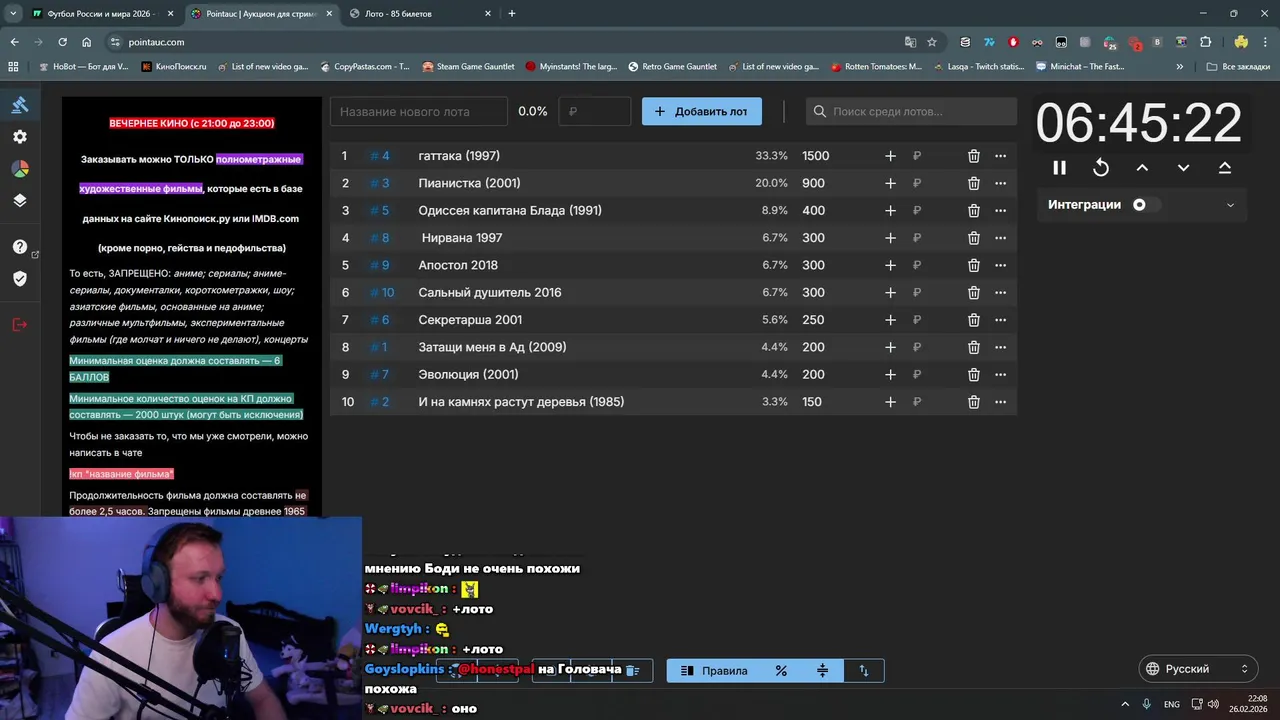Add amount to Апостол 2018 plus icon

[x=890, y=265]
